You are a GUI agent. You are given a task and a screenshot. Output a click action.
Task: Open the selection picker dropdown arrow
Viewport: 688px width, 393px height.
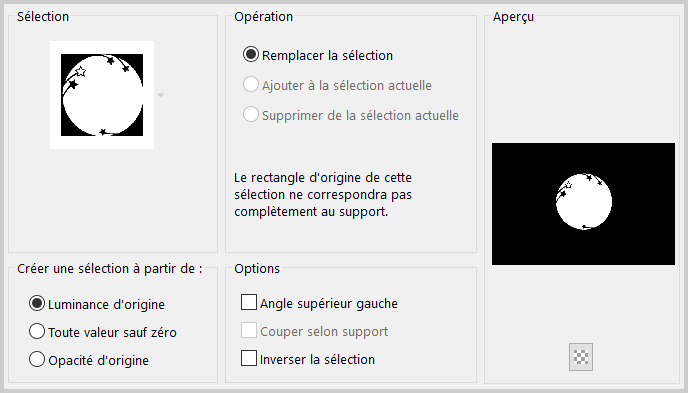coord(161,95)
